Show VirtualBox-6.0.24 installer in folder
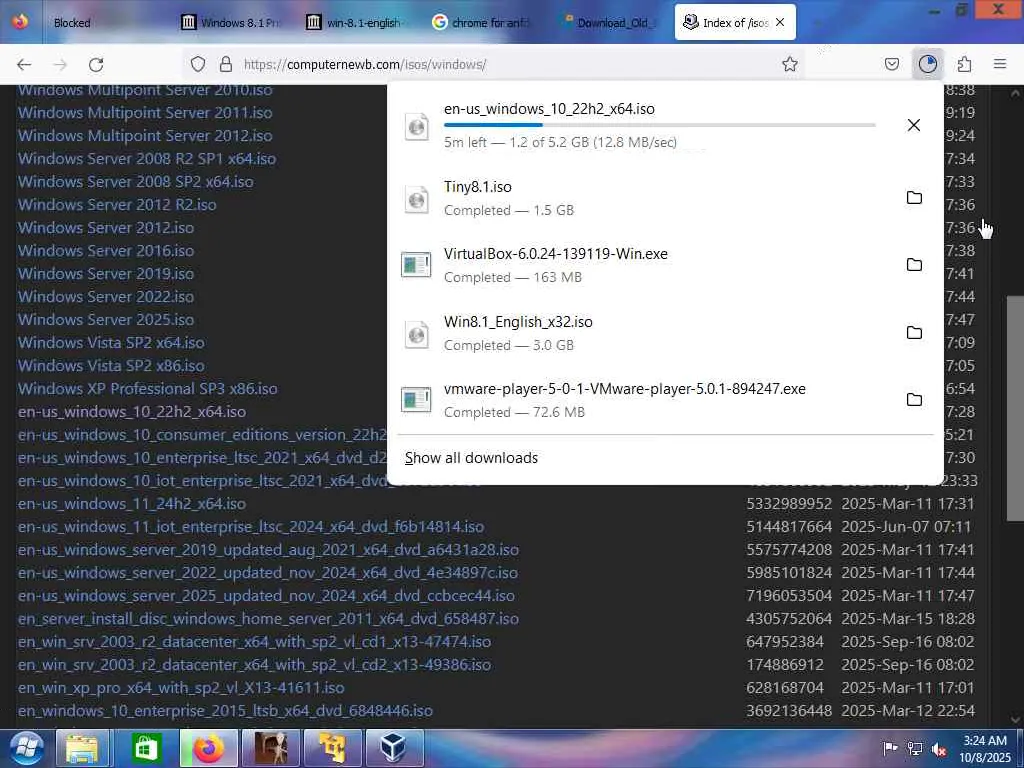Image resolution: width=1024 pixels, height=768 pixels. (914, 264)
